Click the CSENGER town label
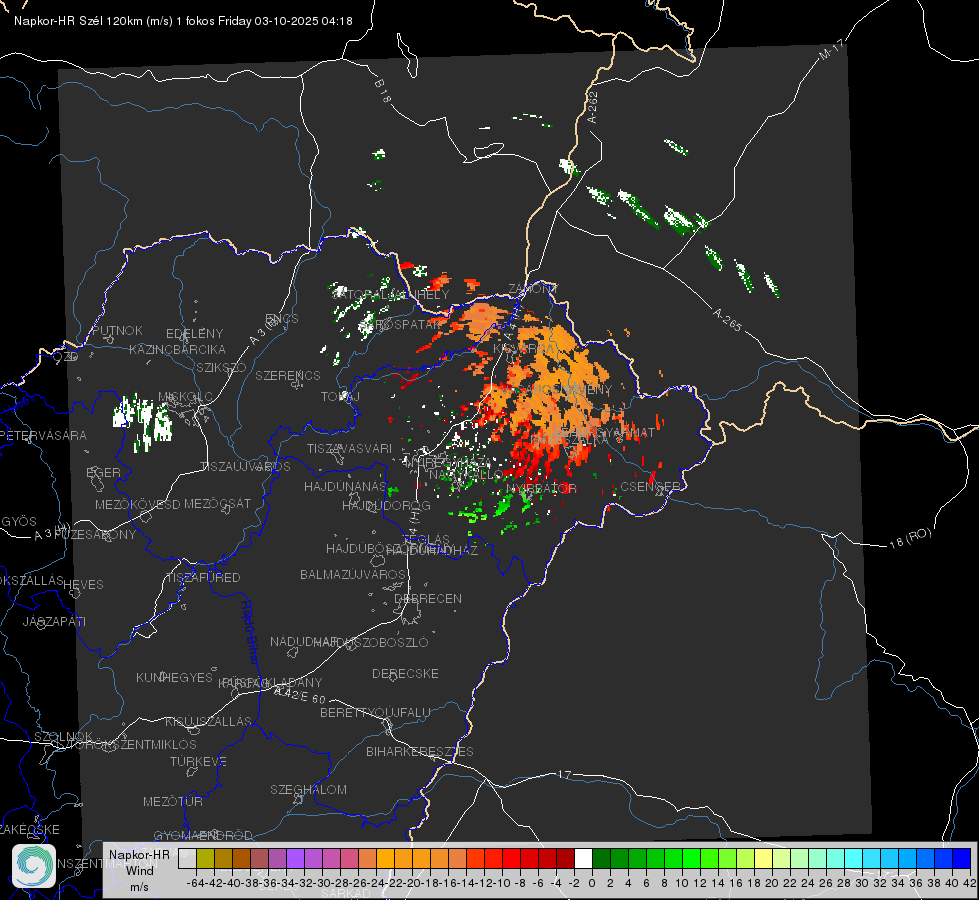Image resolution: width=979 pixels, height=900 pixels. tap(650, 486)
